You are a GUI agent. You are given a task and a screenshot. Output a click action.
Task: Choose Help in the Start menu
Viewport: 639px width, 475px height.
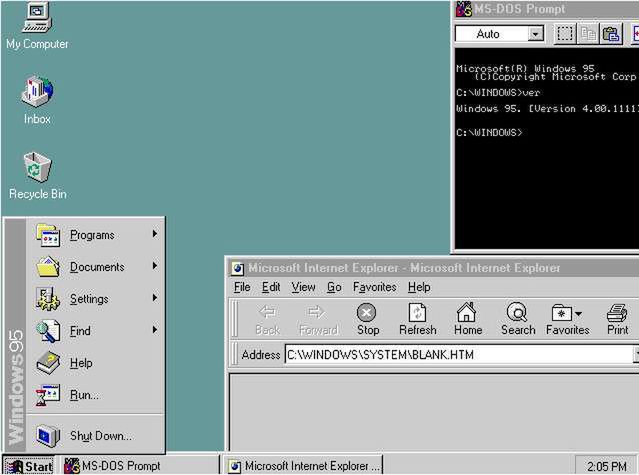(96, 363)
